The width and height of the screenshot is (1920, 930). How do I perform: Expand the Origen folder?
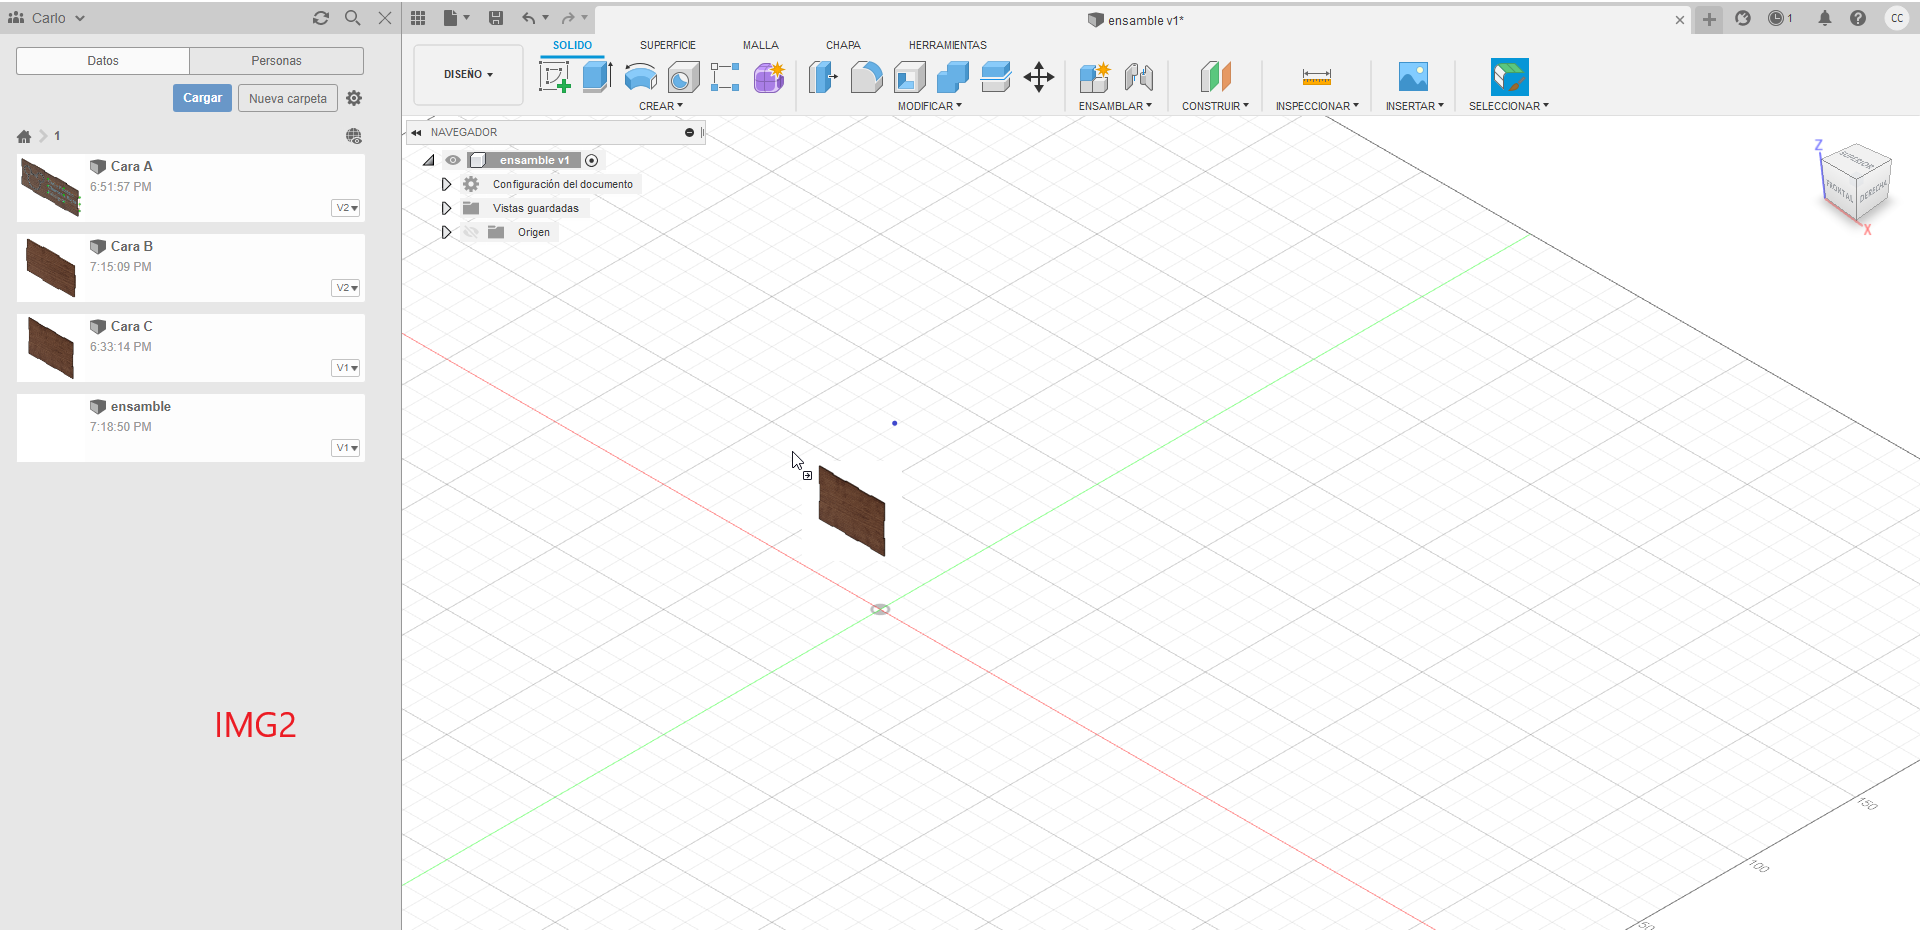(x=446, y=232)
